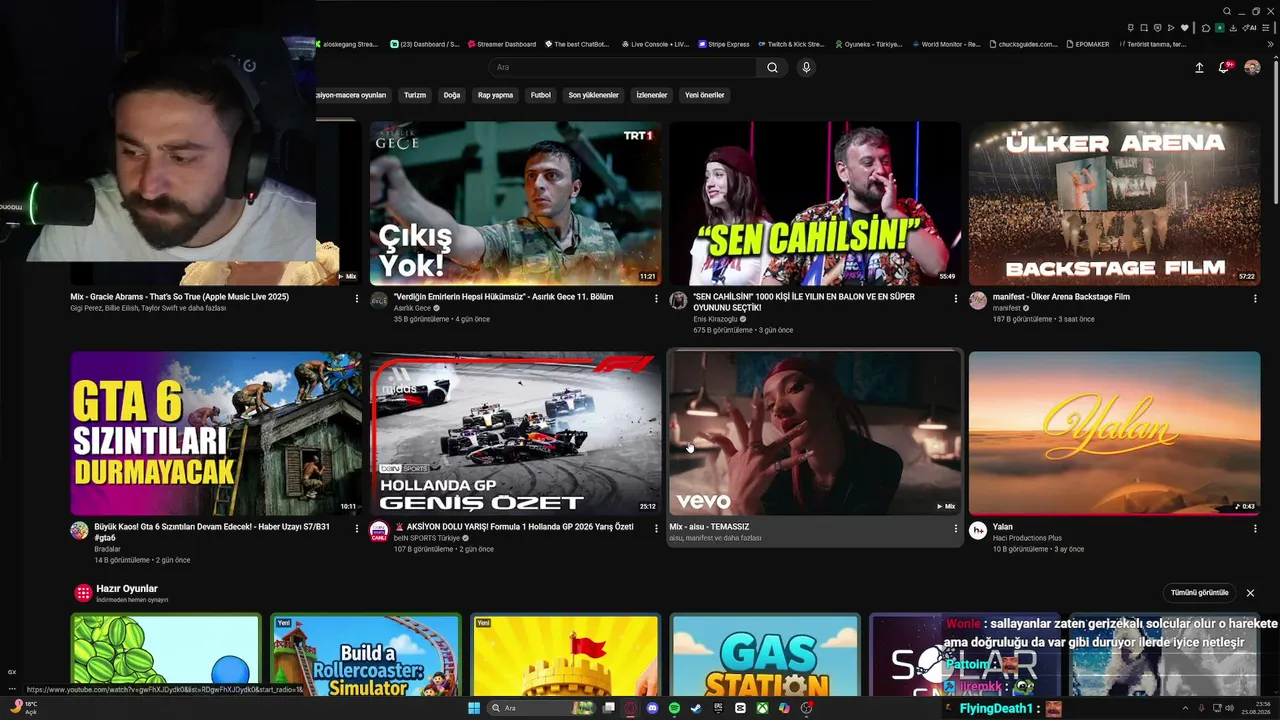Click the YouTube search magnifier button
This screenshot has height=720, width=1280.
click(772, 68)
